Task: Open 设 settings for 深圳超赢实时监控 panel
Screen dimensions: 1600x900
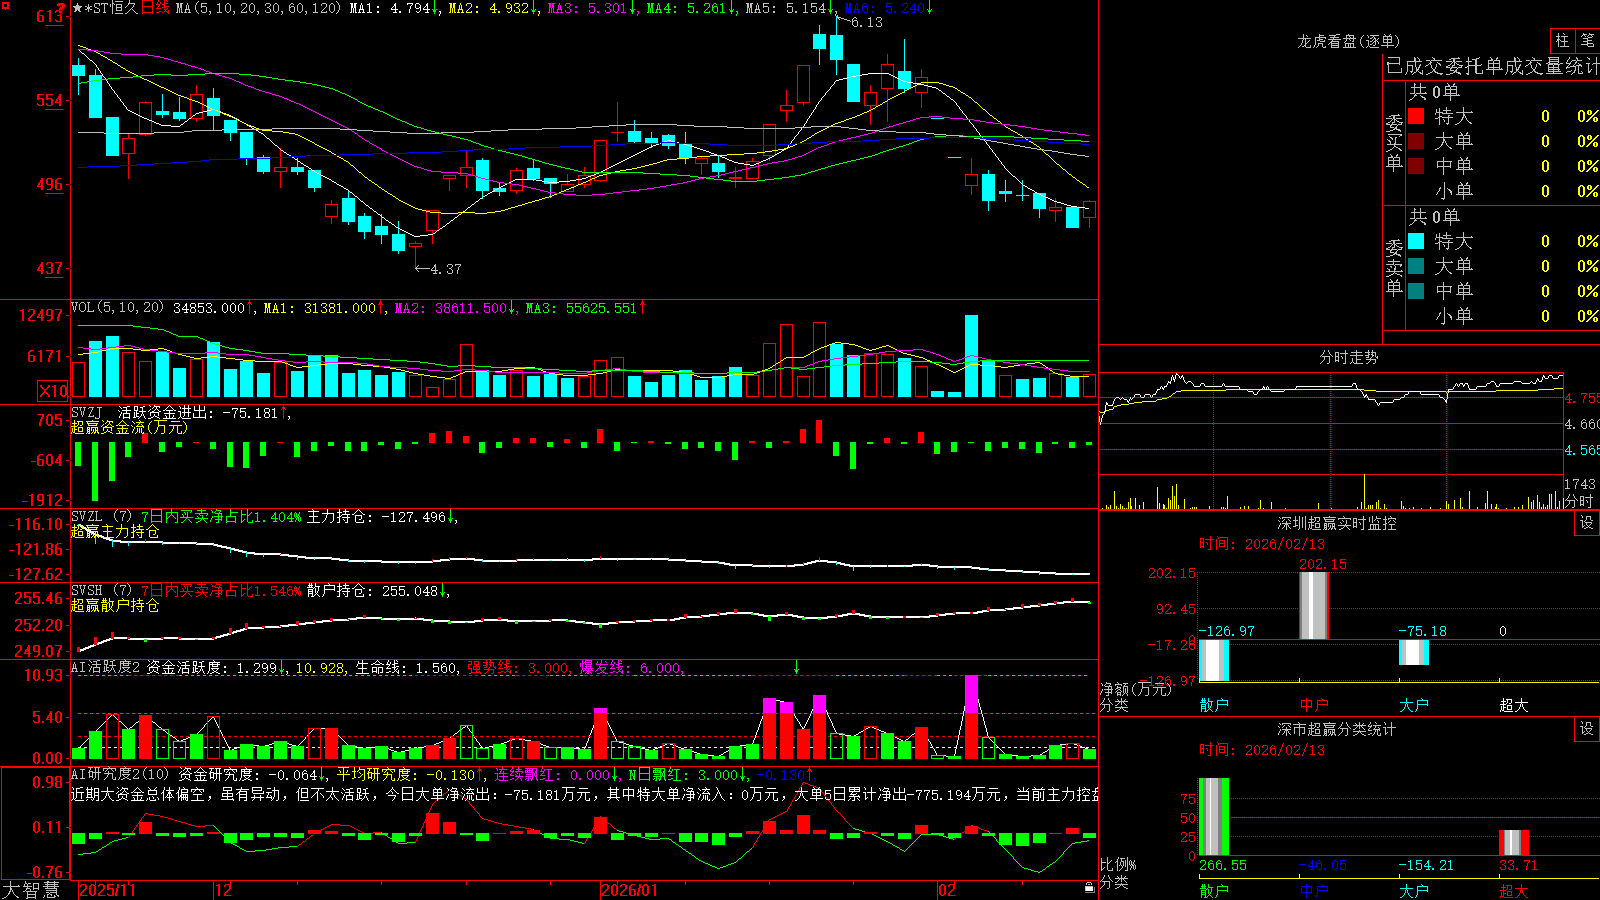Action: [x=1587, y=523]
